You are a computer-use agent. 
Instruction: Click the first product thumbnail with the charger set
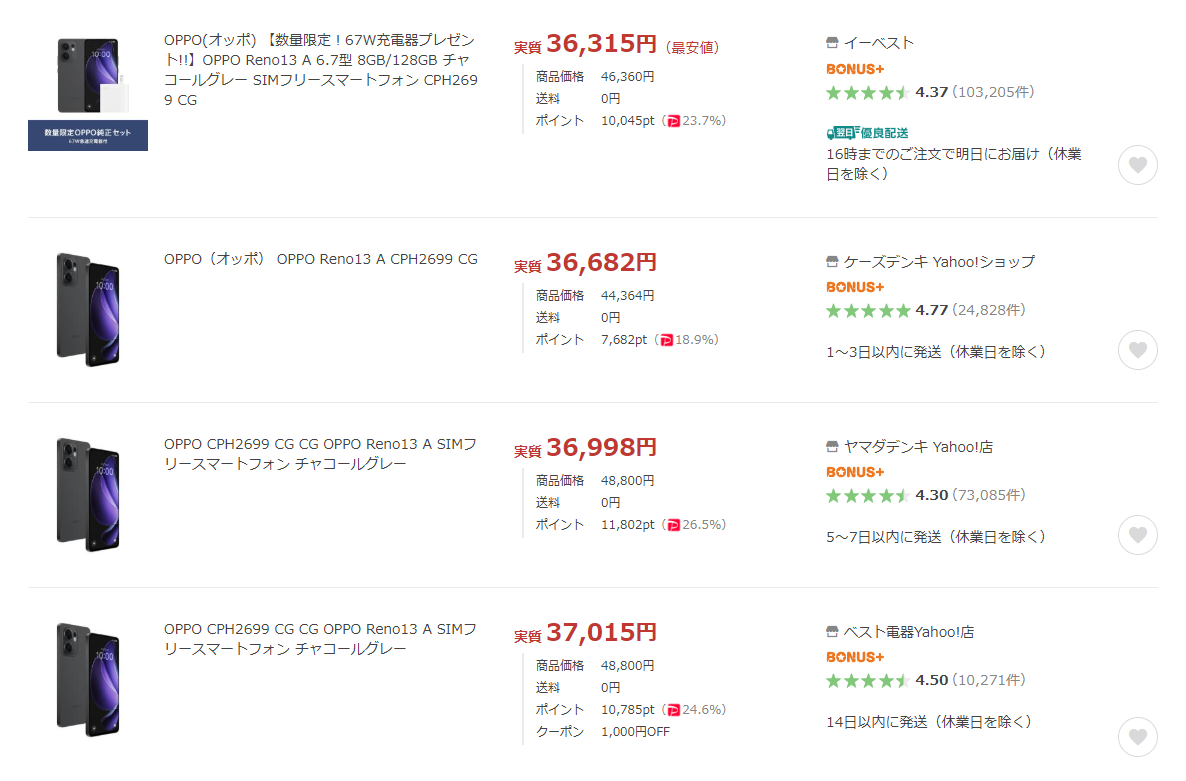(88, 92)
